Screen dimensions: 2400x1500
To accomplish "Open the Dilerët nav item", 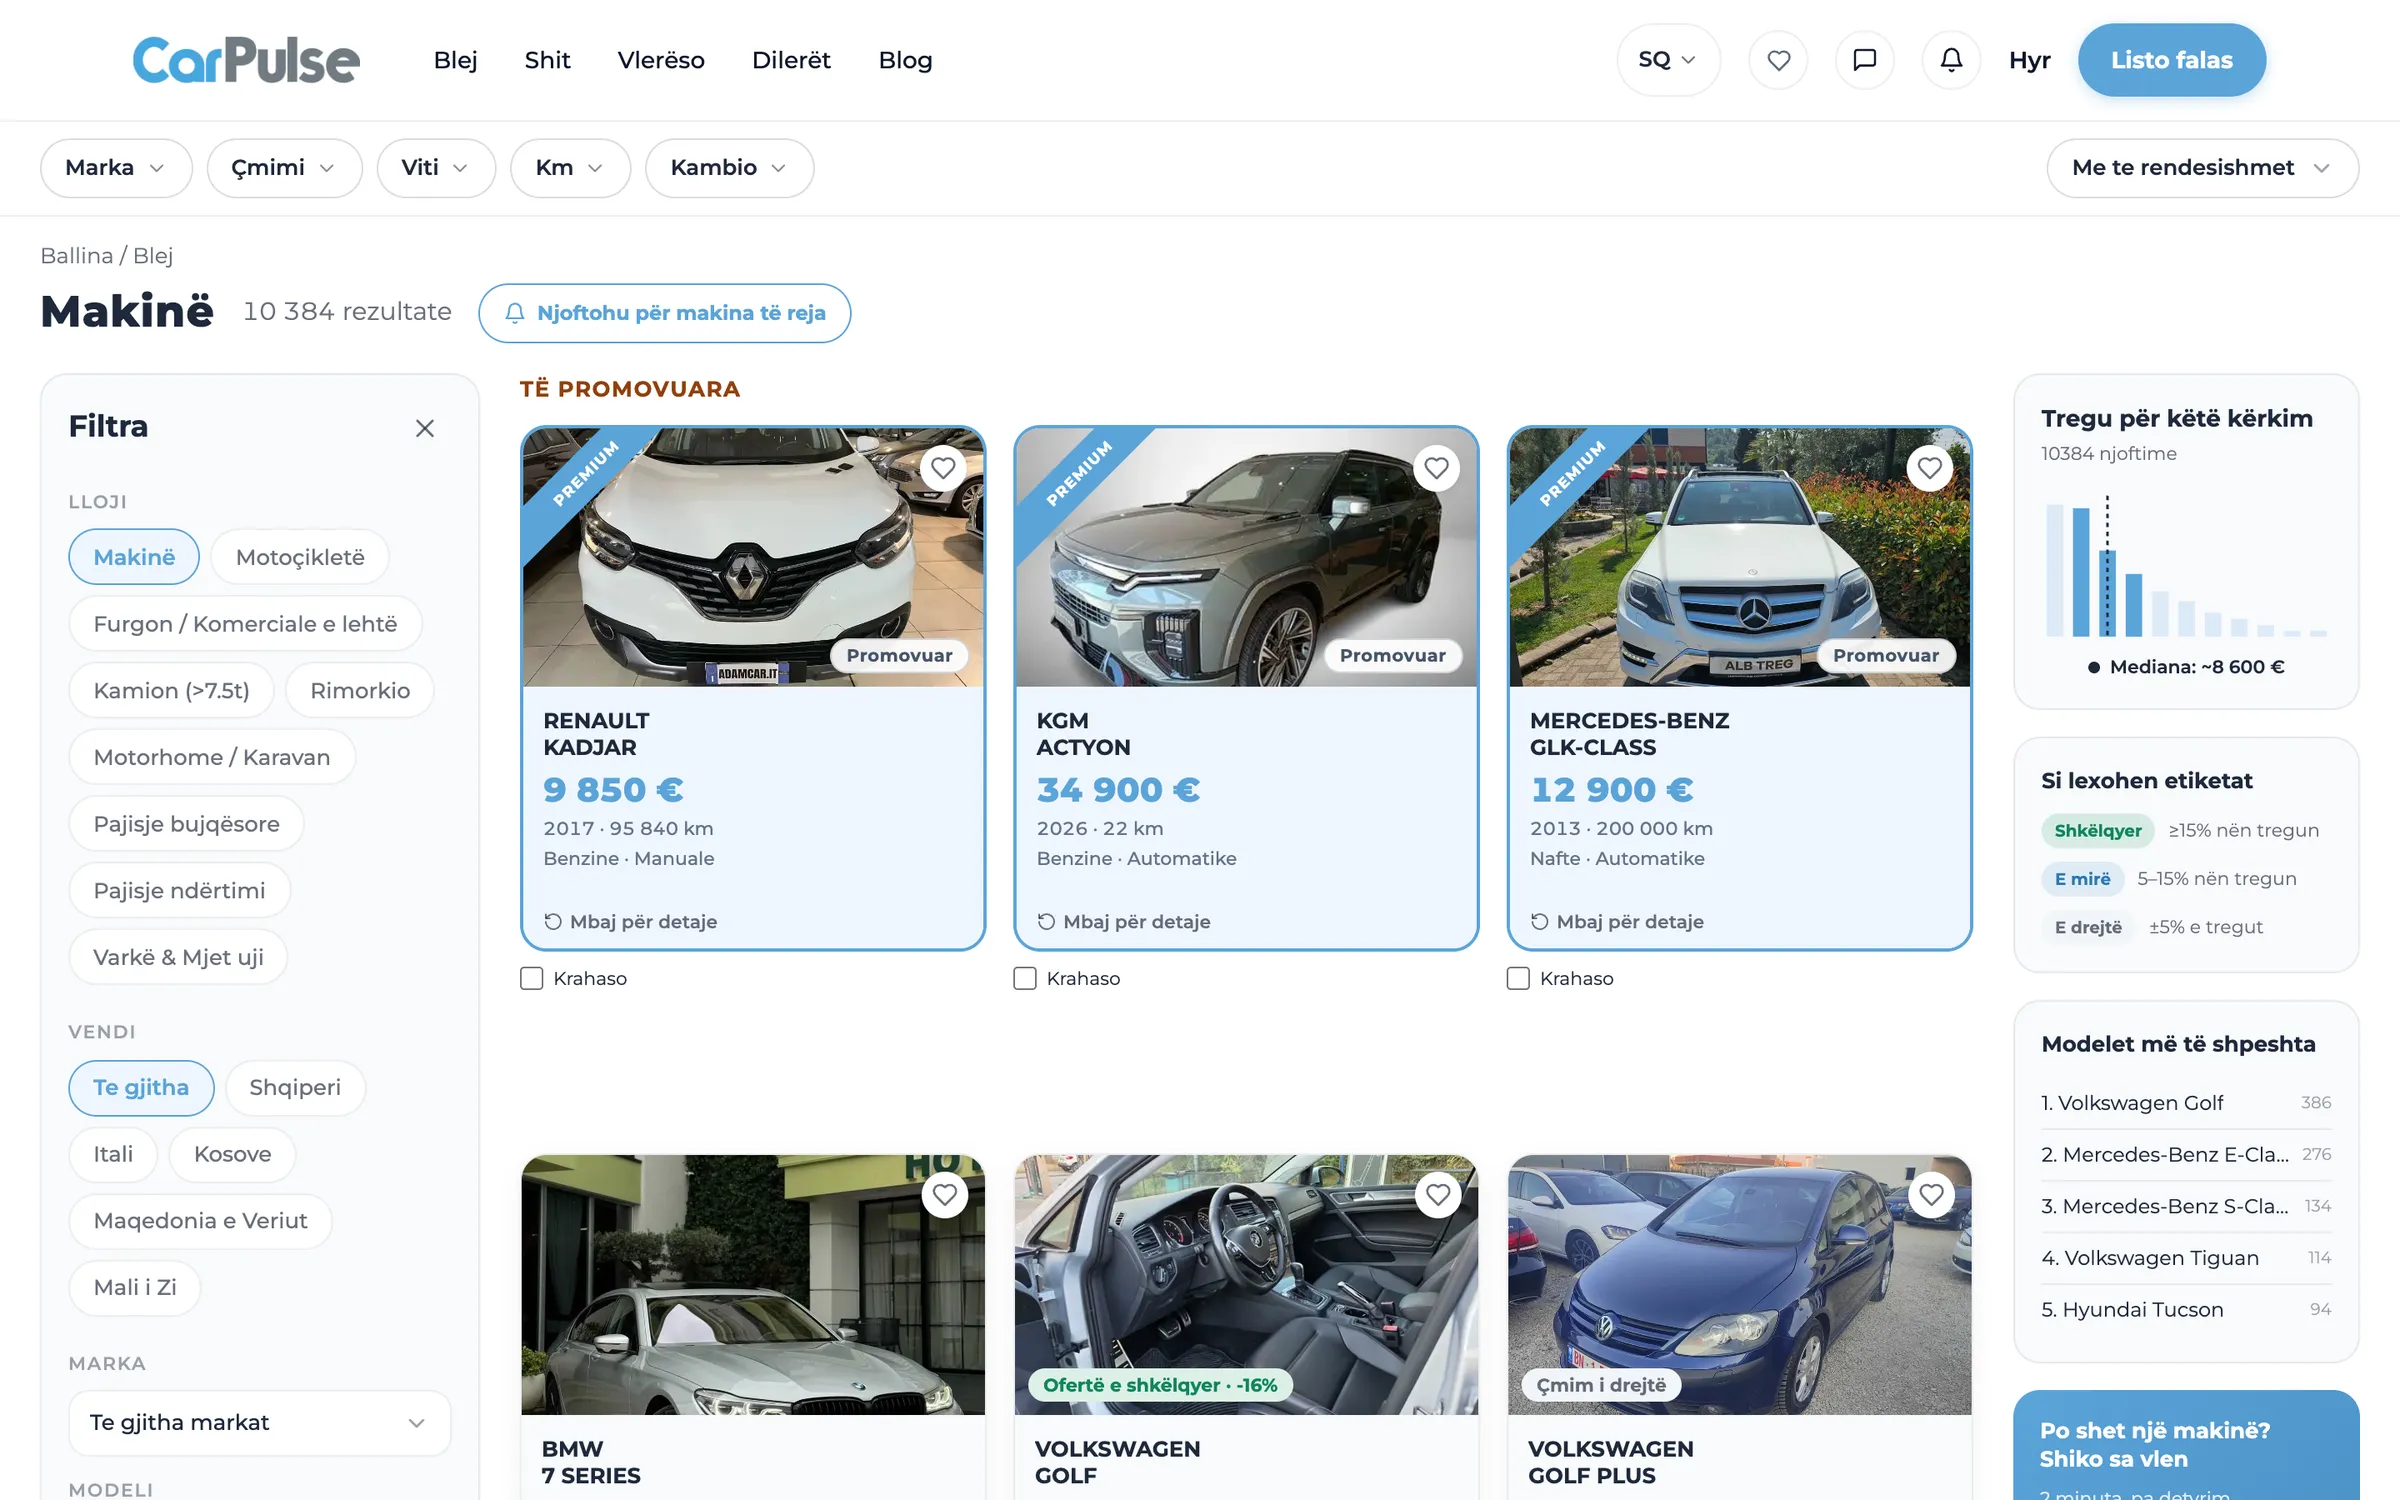I will coord(791,60).
